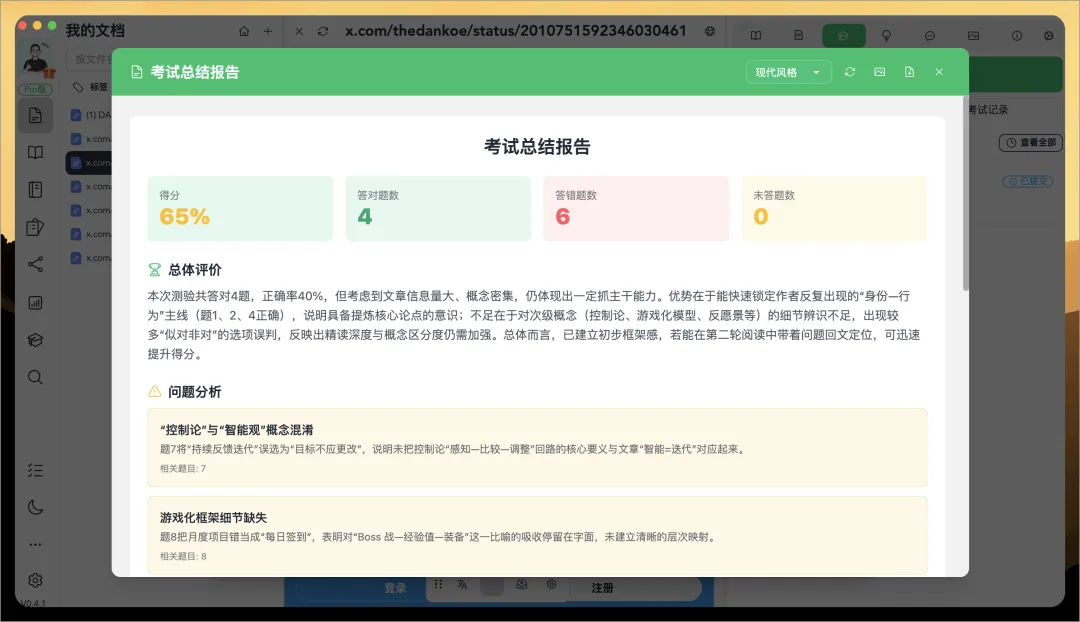The height and width of the screenshot is (622, 1080).
Task: Select the green exam tab in top toolbar
Action: (x=844, y=35)
